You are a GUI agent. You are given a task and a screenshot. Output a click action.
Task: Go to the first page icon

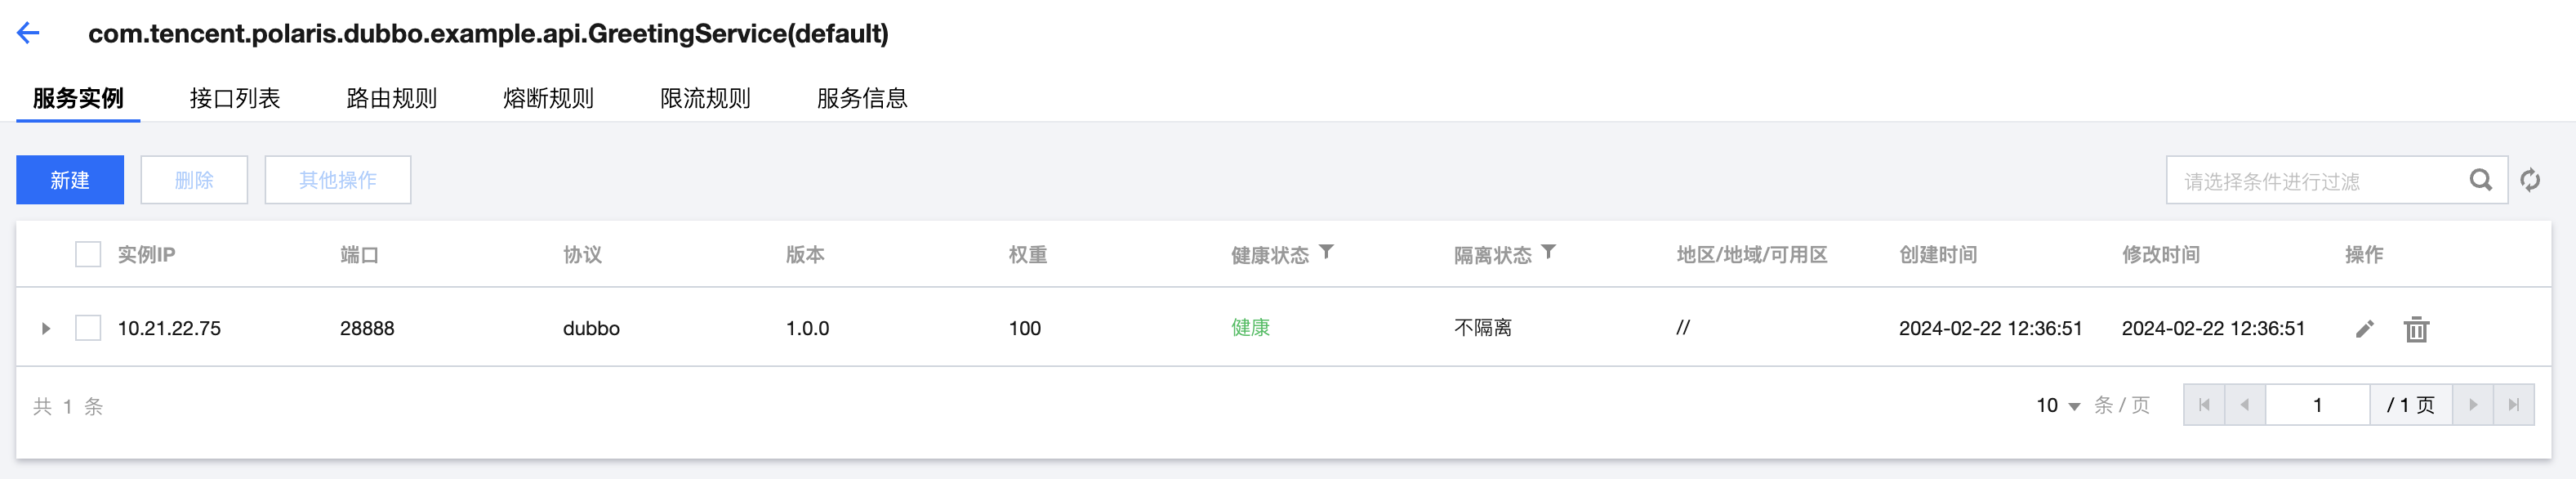[x=2204, y=405]
